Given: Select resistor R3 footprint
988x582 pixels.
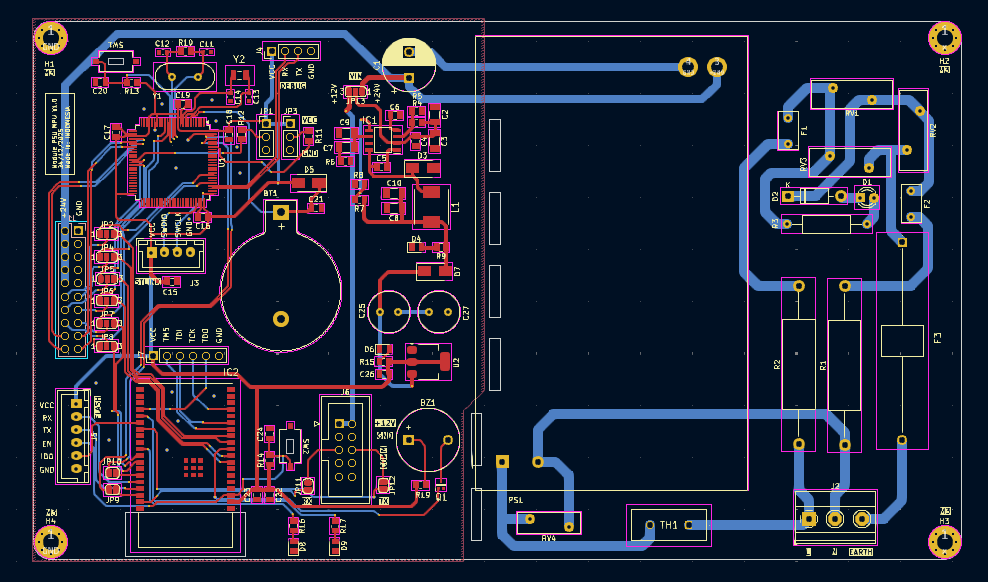Looking at the screenshot, I should pyautogui.click(x=827, y=224).
